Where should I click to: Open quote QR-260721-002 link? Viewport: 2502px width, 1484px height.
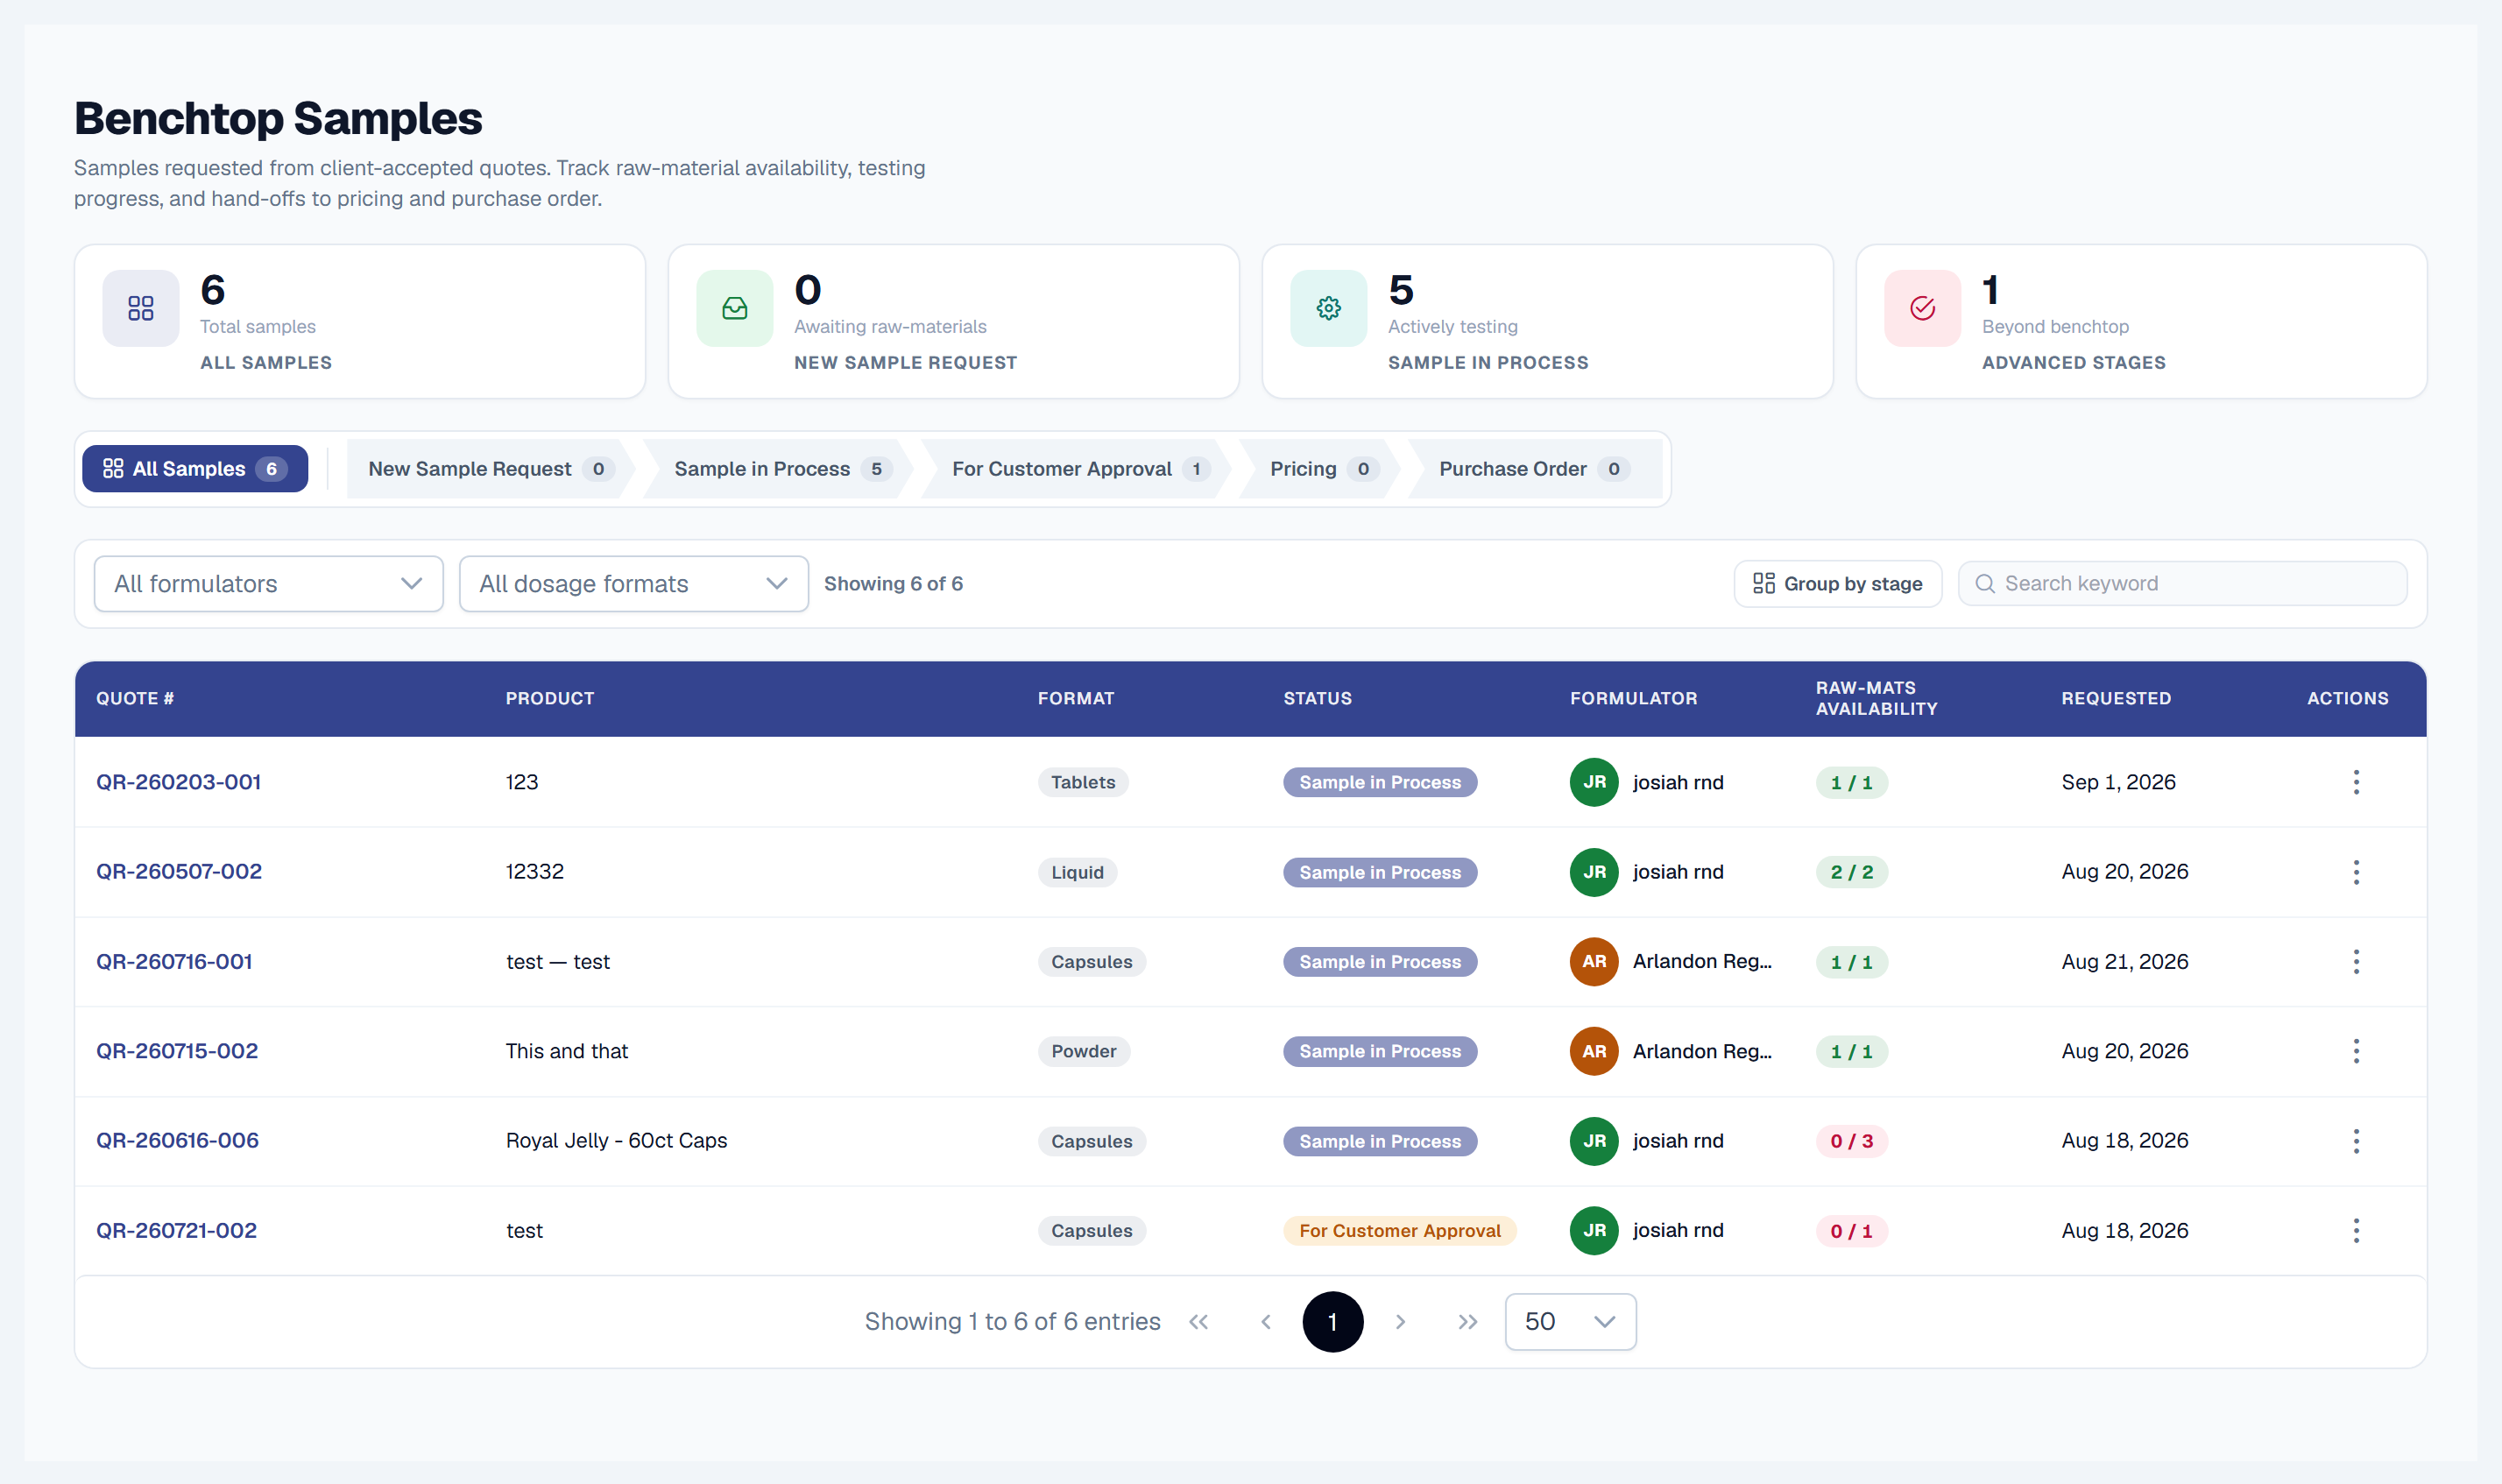[176, 1231]
